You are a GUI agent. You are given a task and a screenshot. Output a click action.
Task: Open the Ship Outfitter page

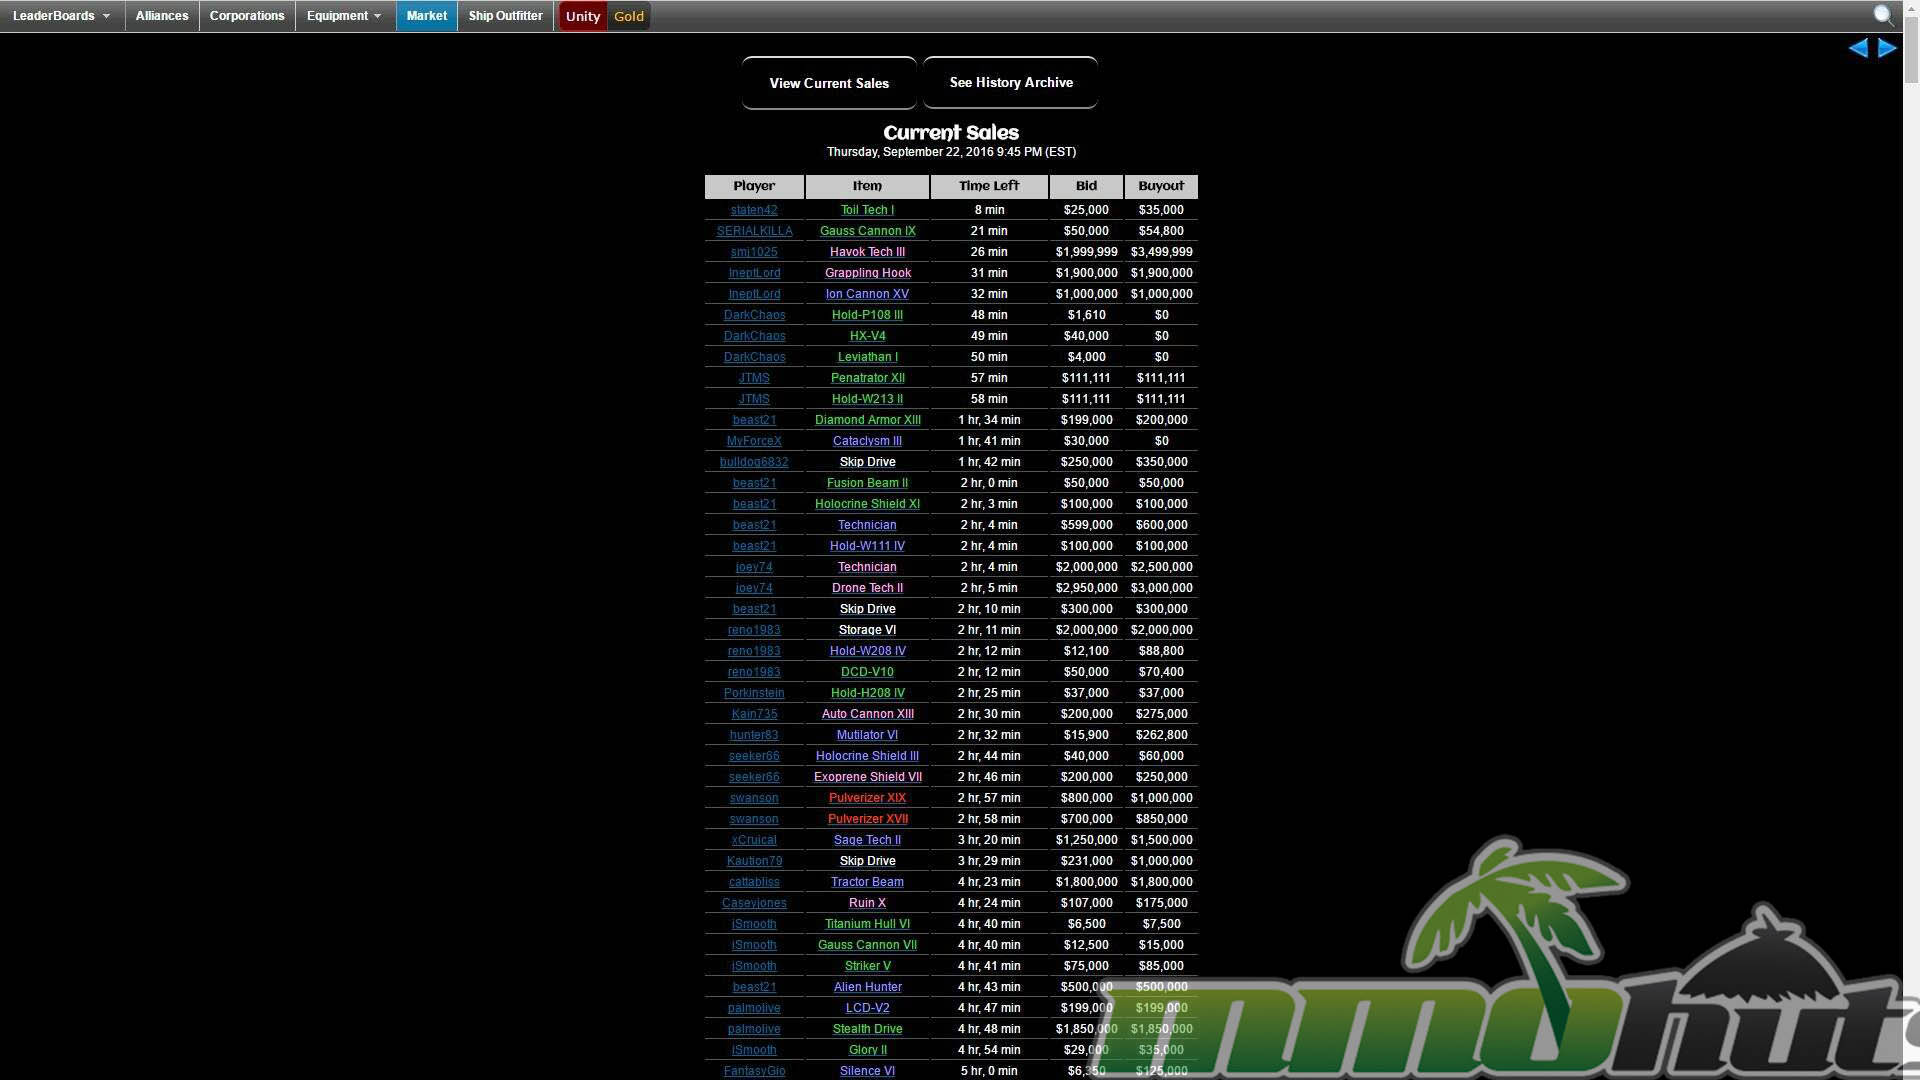(505, 16)
